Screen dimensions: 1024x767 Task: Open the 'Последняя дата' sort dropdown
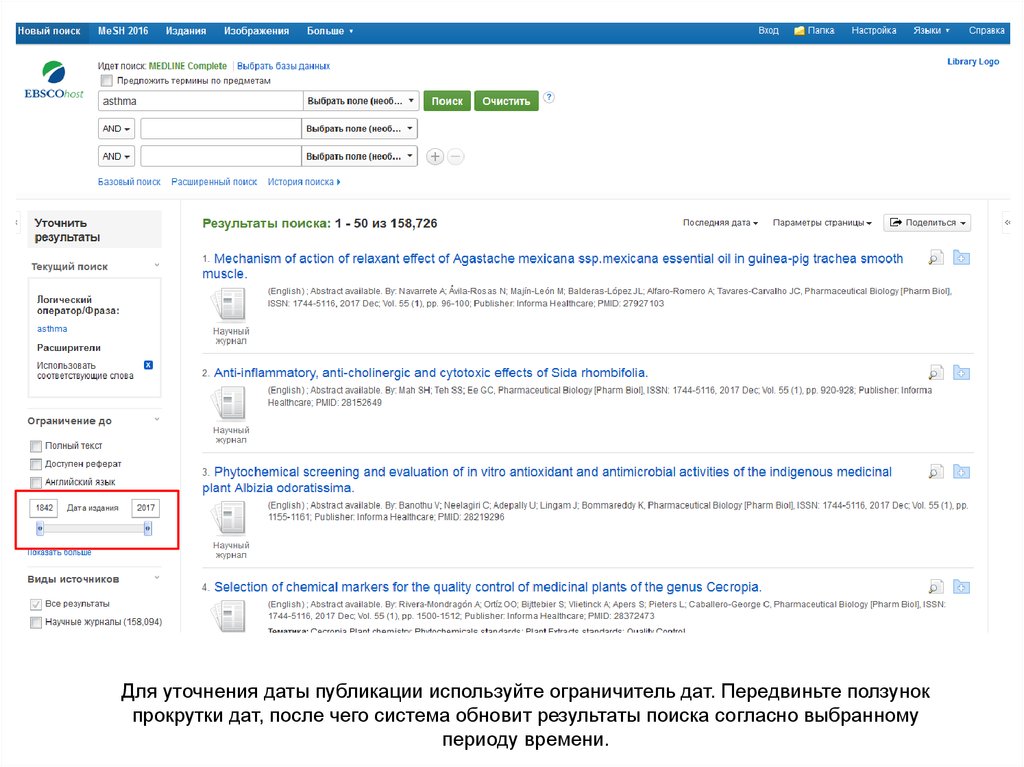point(720,223)
